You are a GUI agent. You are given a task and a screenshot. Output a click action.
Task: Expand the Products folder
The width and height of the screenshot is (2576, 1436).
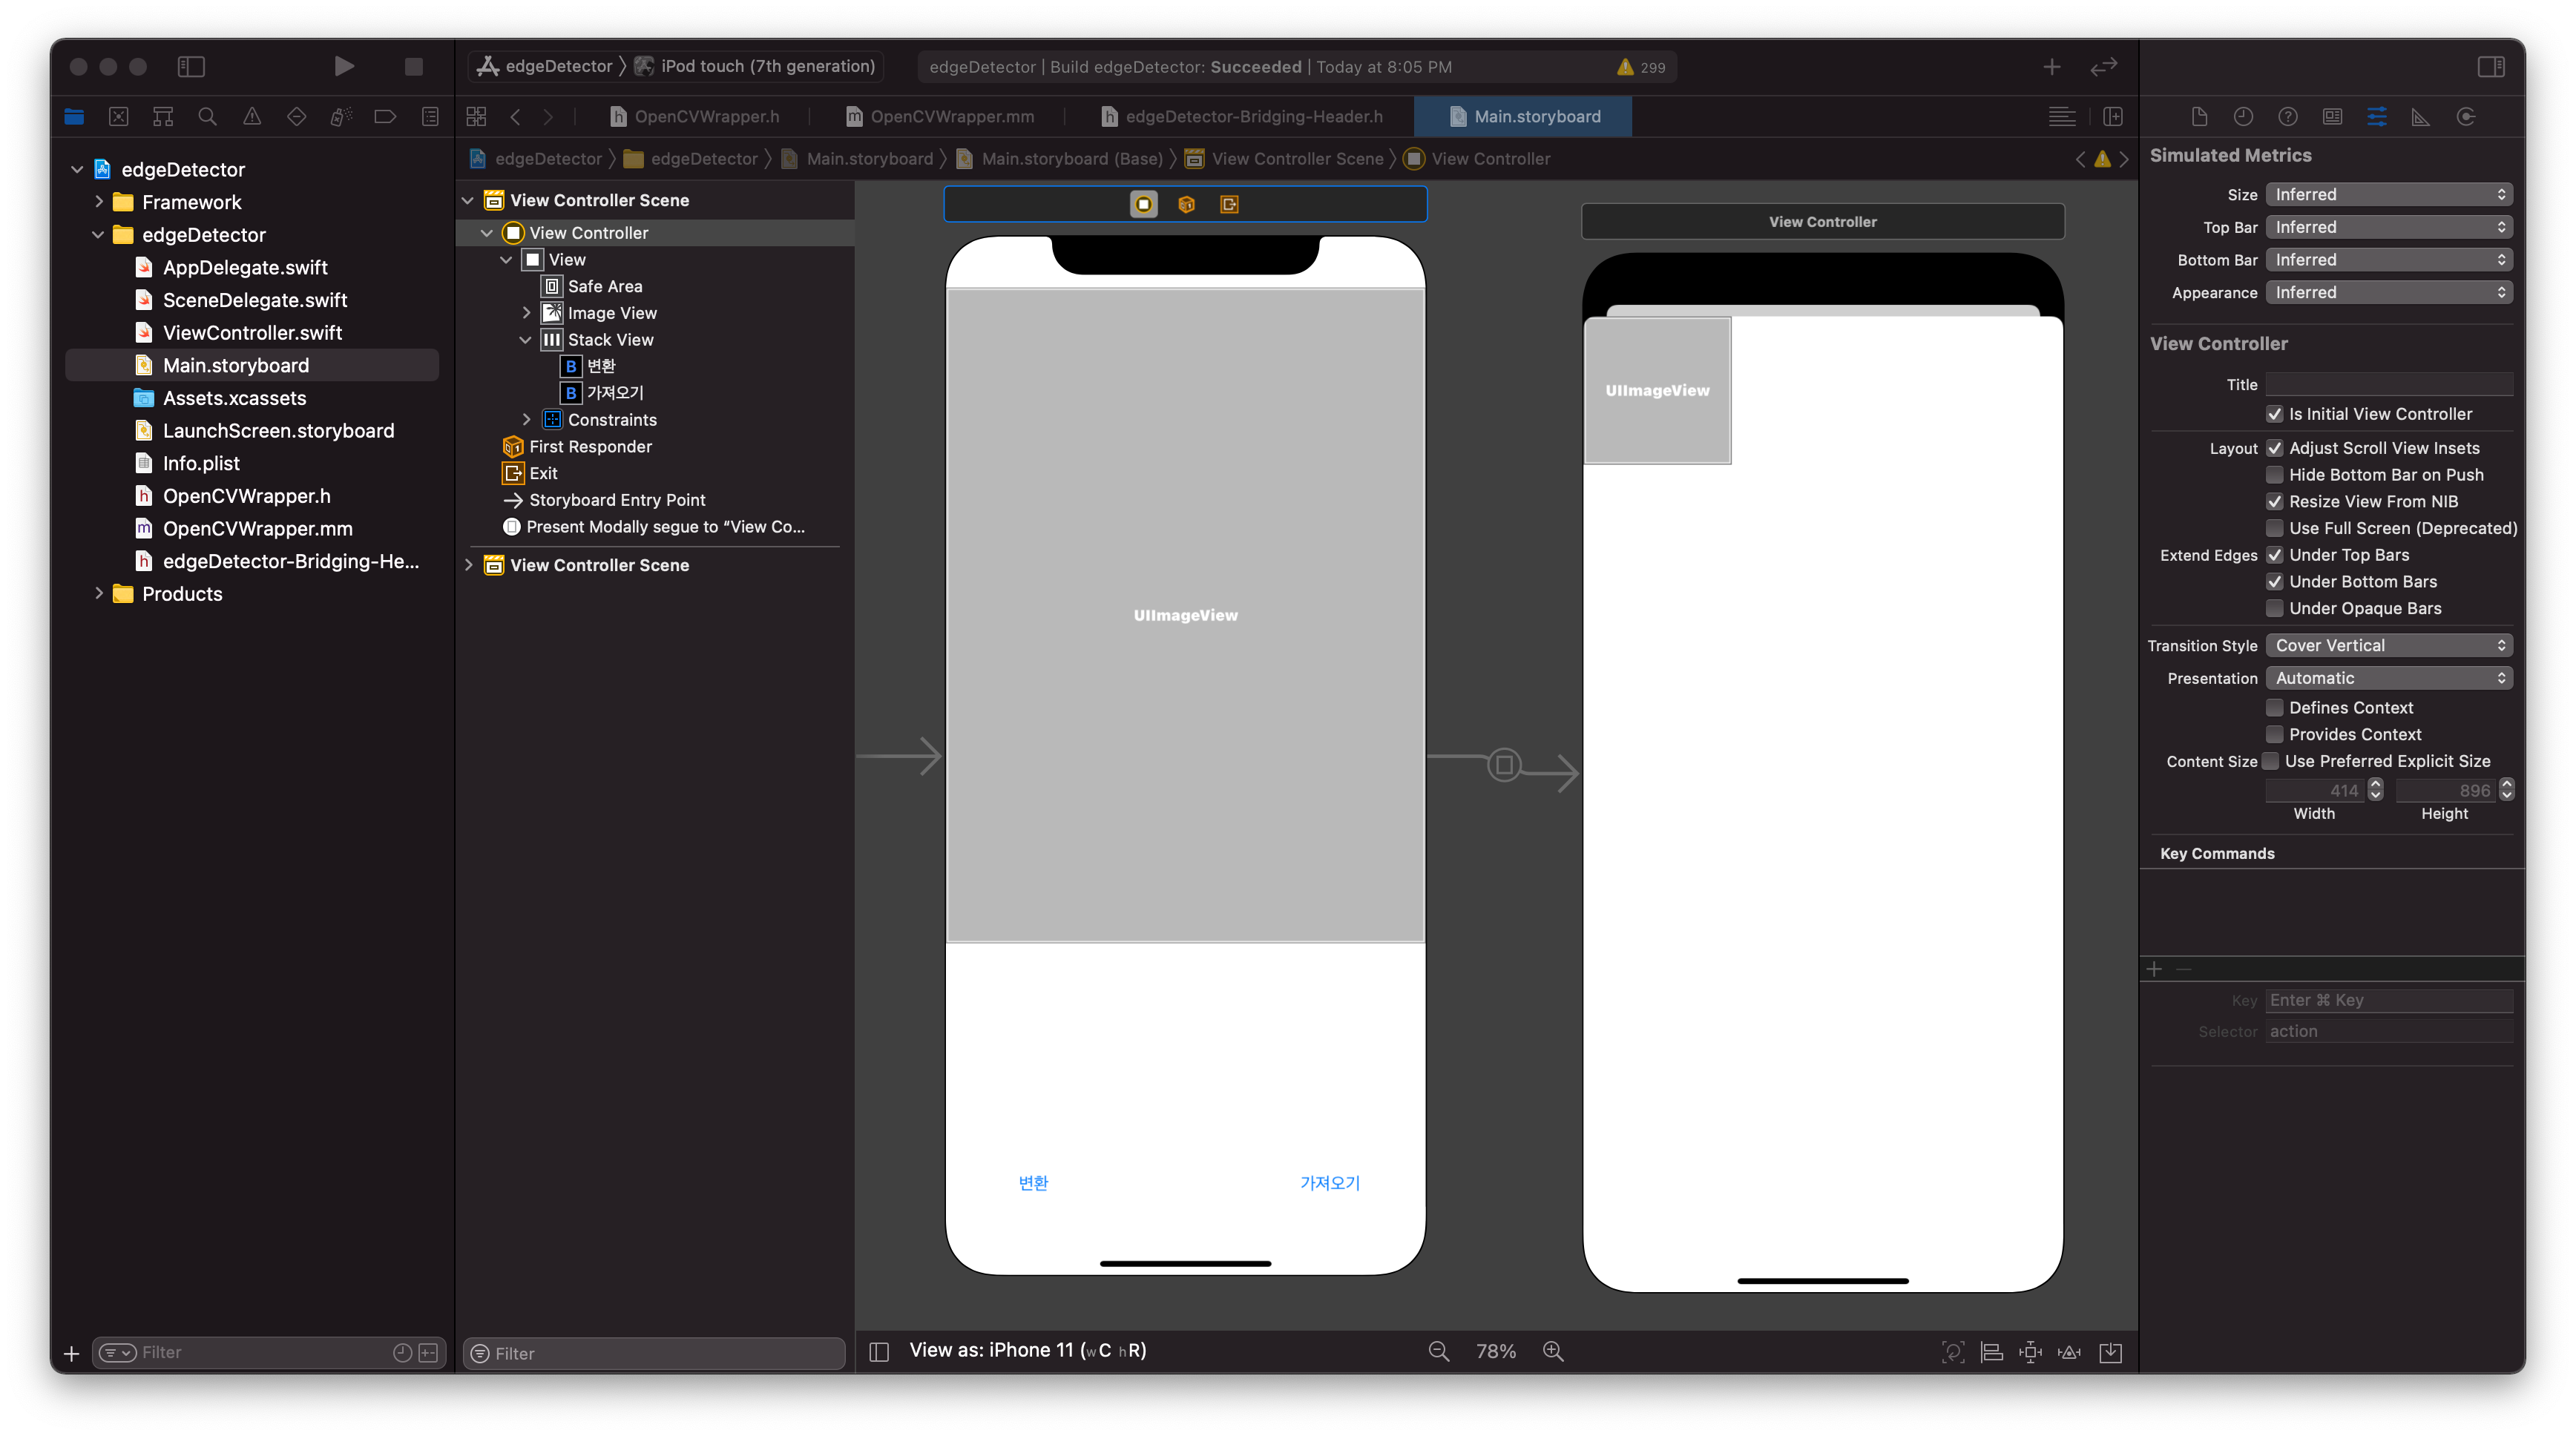[98, 593]
